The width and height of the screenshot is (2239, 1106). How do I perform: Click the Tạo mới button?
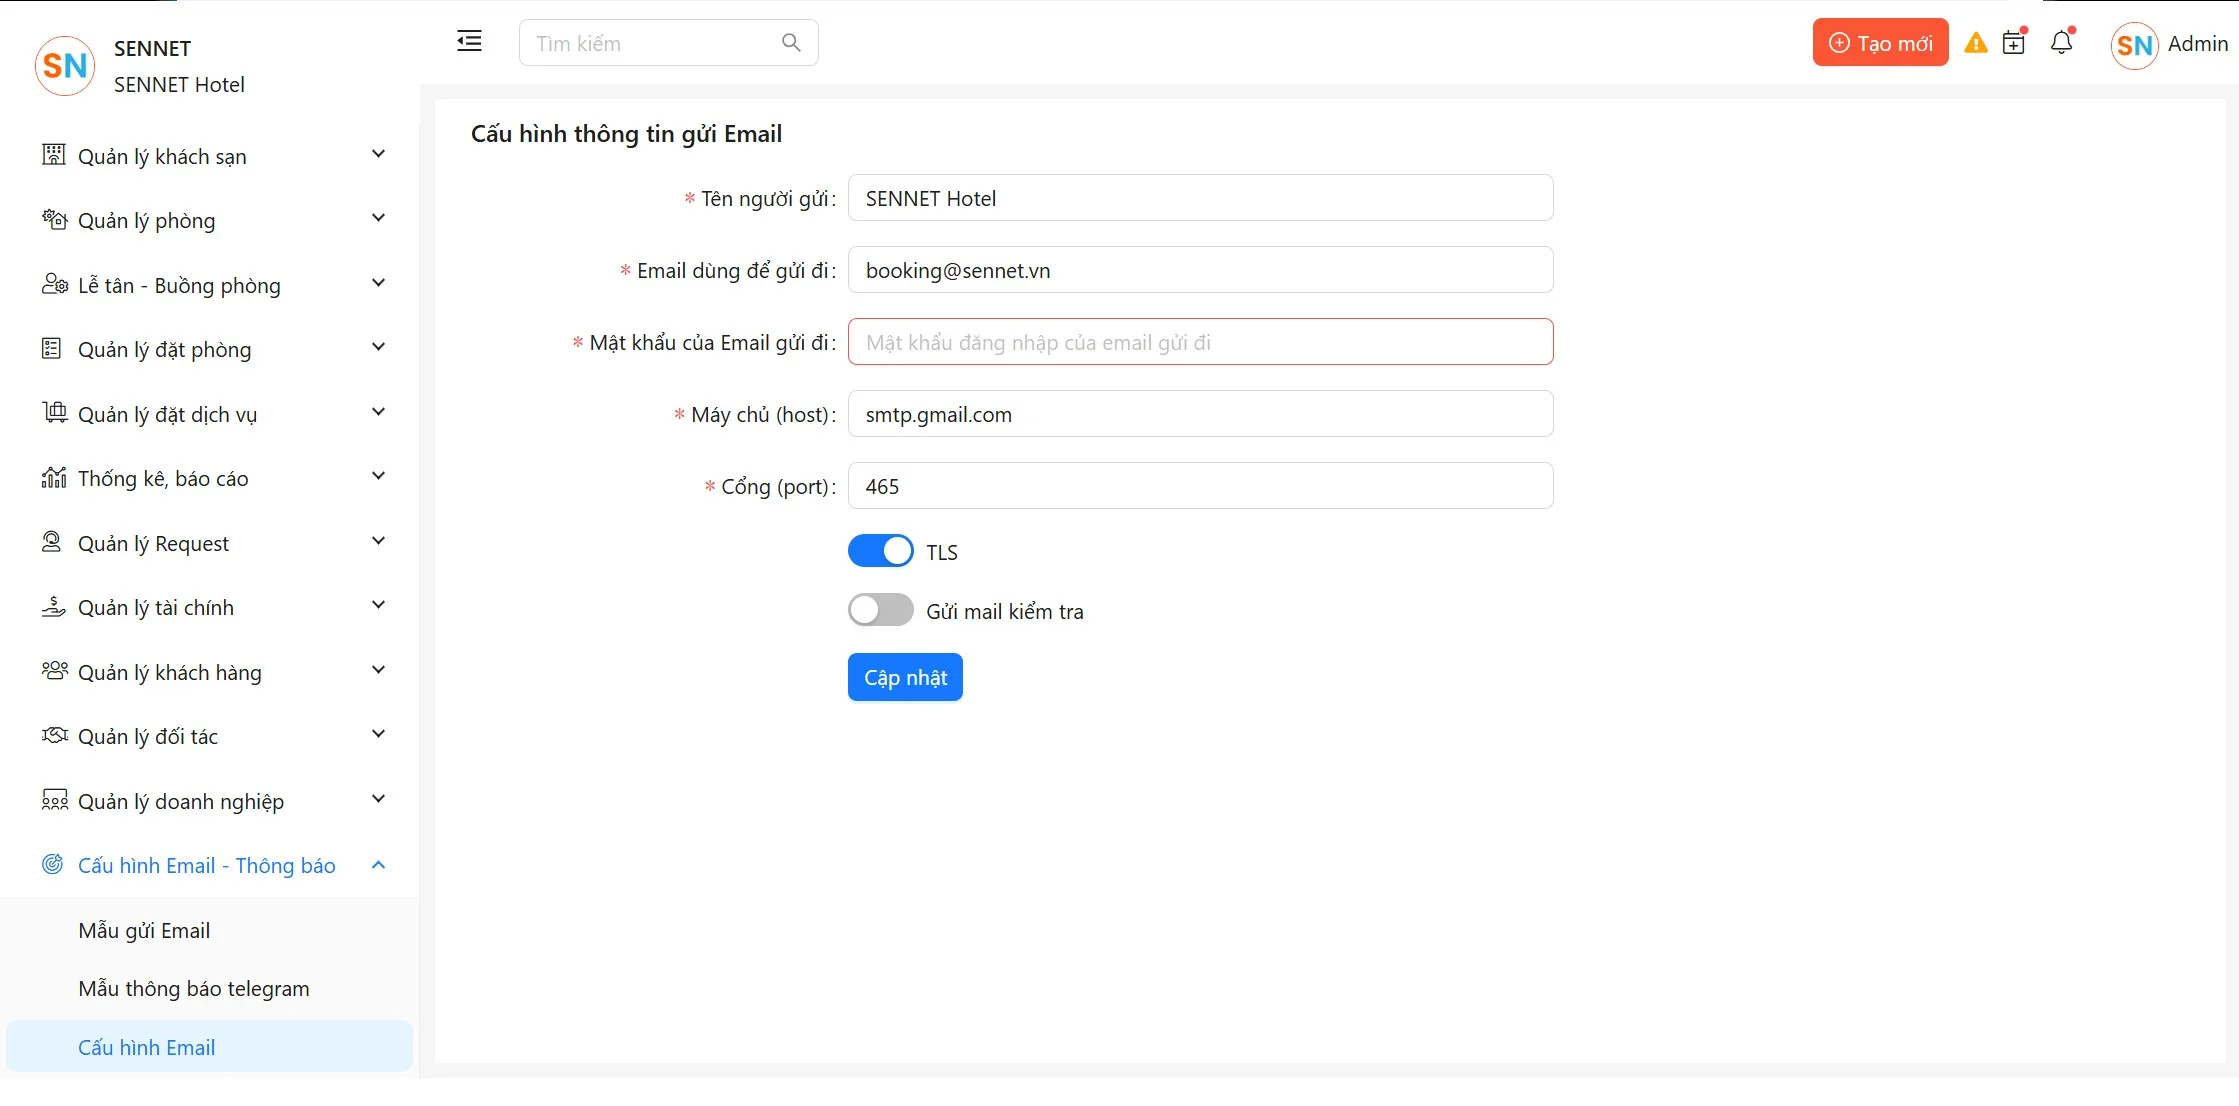coord(1880,43)
